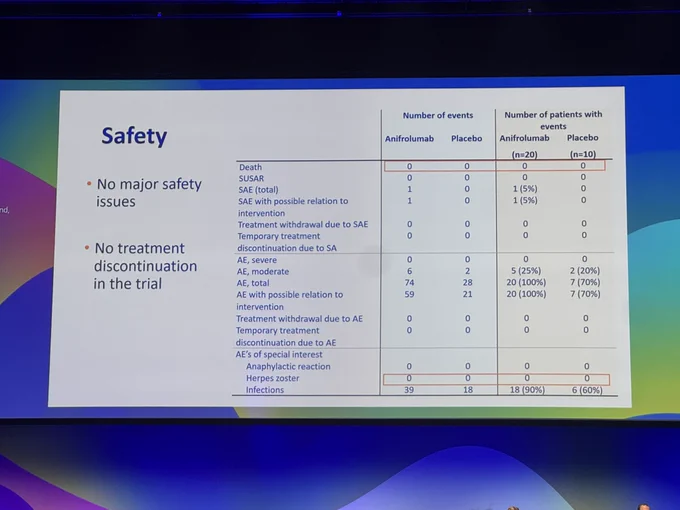The width and height of the screenshot is (680, 510).
Task: Click the "Number of patients with events" header
Action: 553,120
